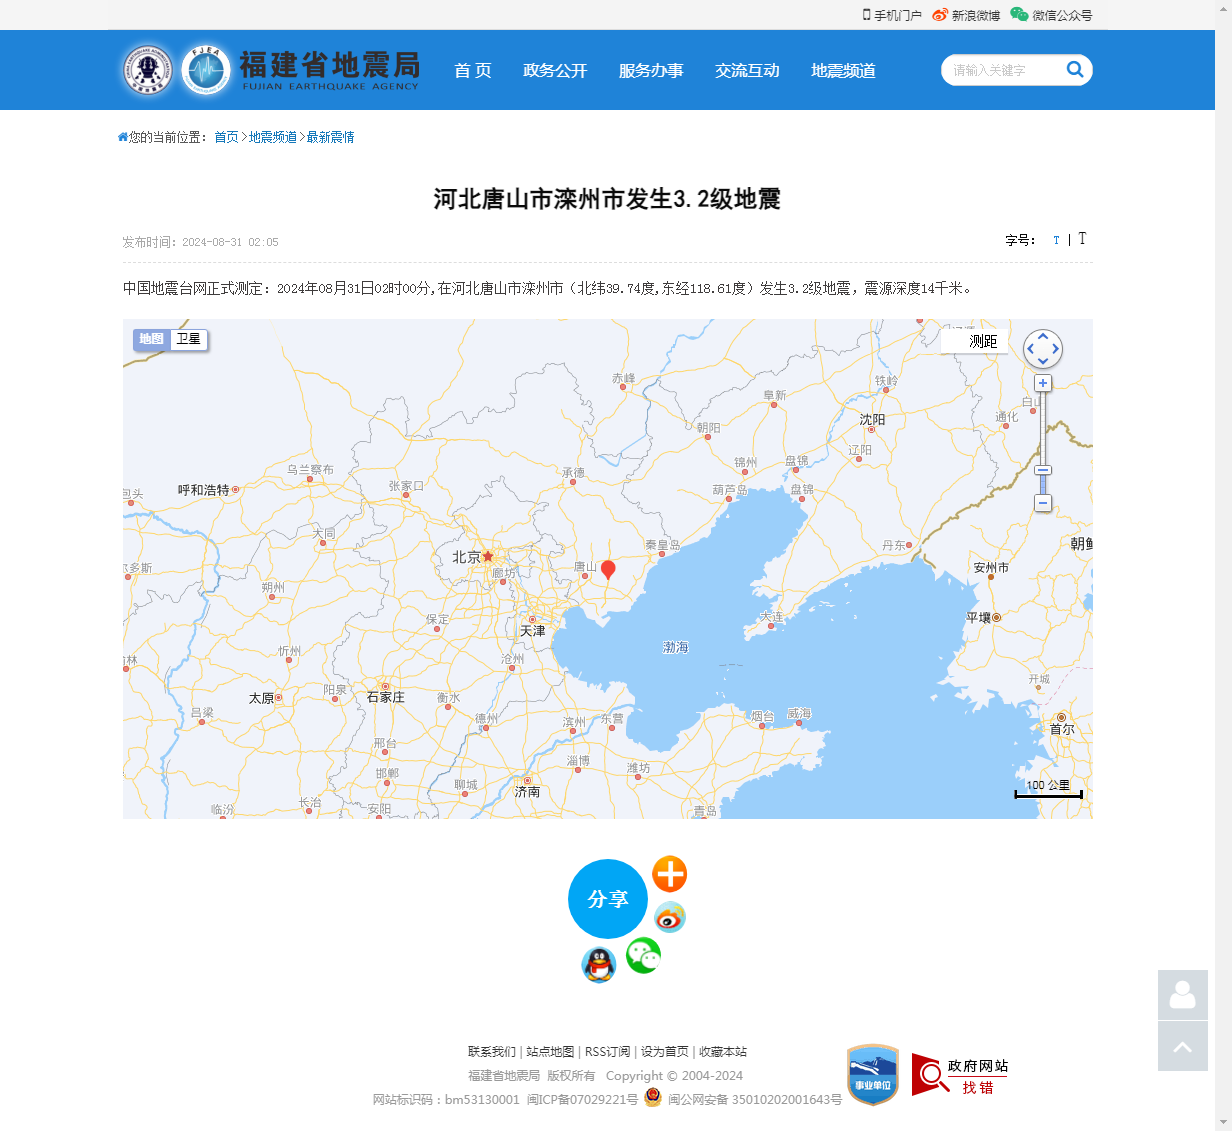The image size is (1232, 1131).
Task: Share via the QQ penguin icon
Action: (598, 965)
